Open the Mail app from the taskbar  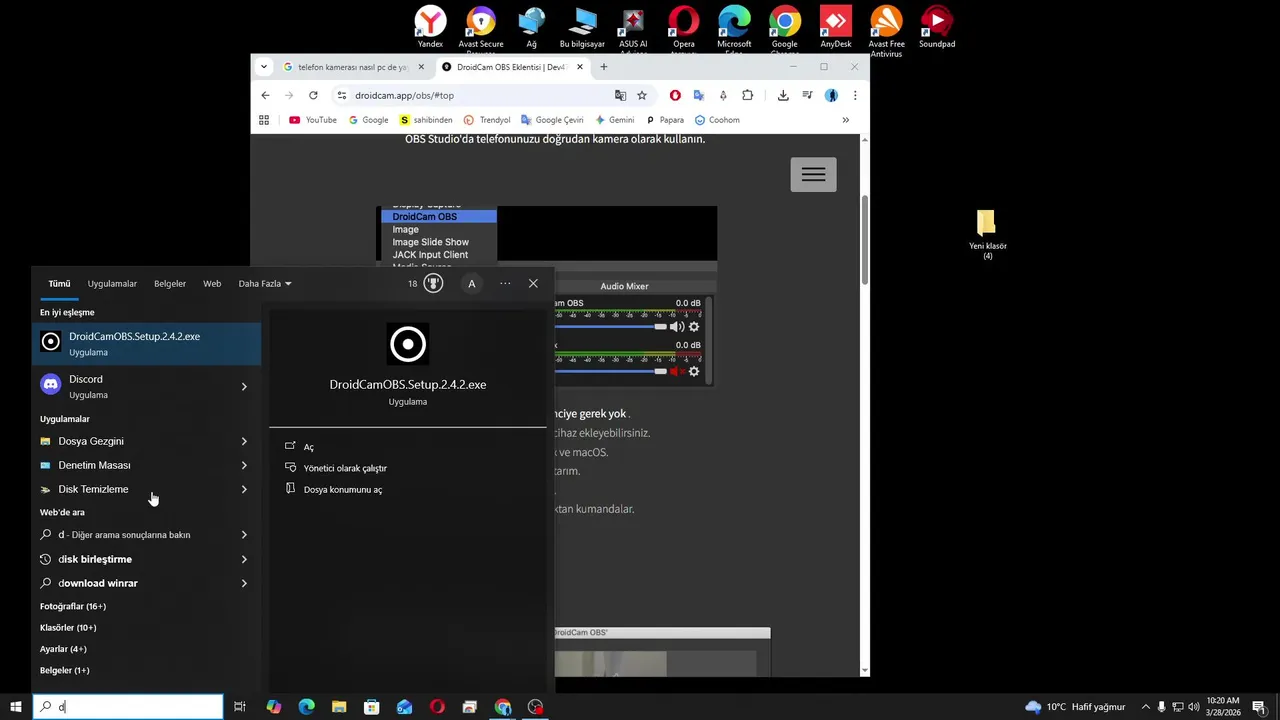404,707
